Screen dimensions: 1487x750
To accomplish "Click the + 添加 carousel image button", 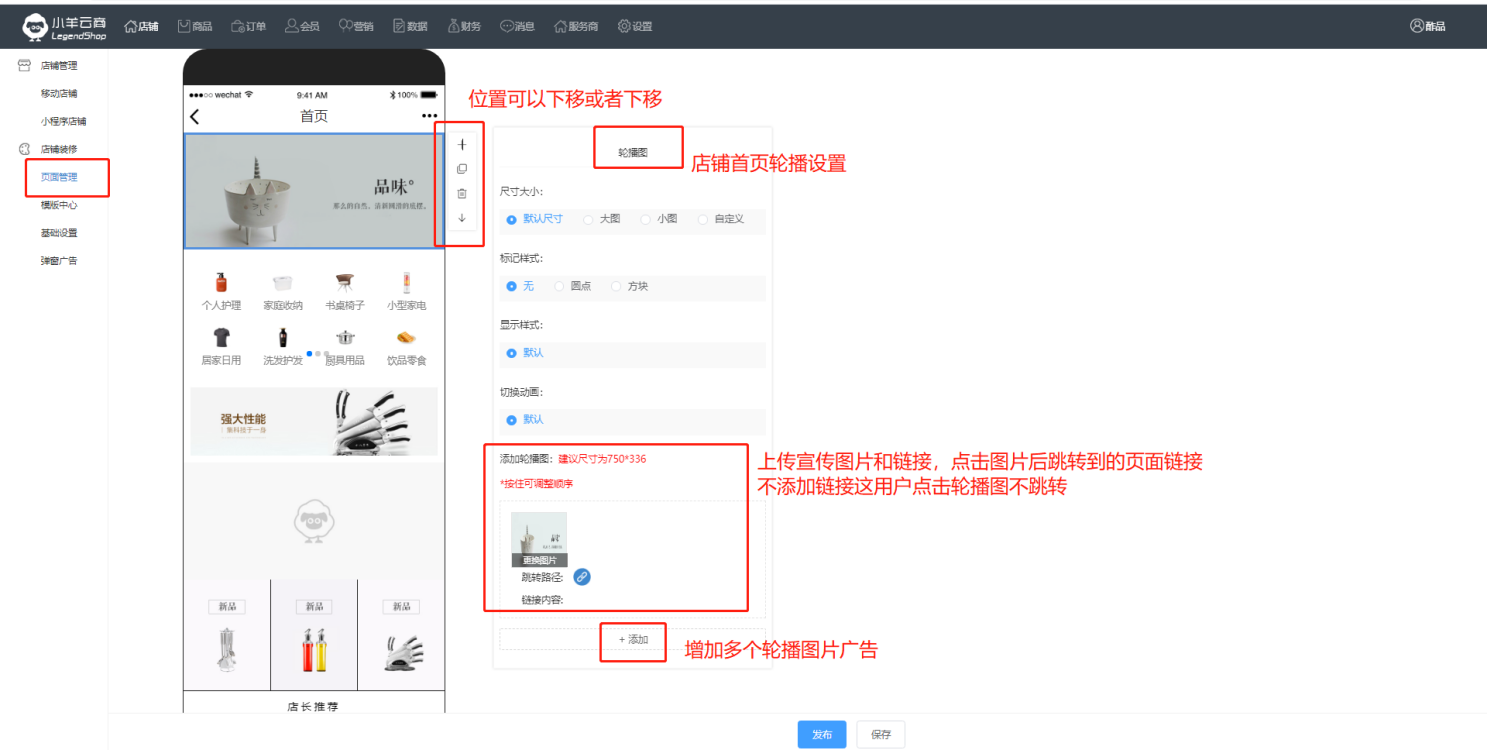I will coord(633,640).
